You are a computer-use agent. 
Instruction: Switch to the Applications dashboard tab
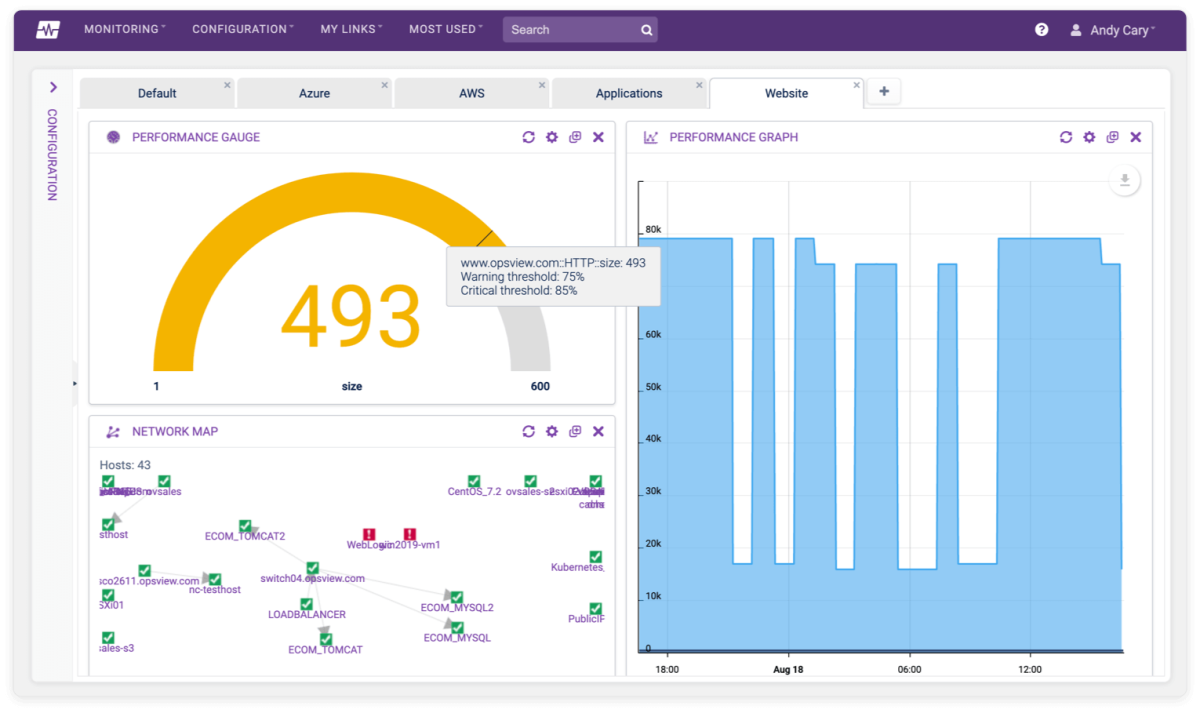point(629,92)
